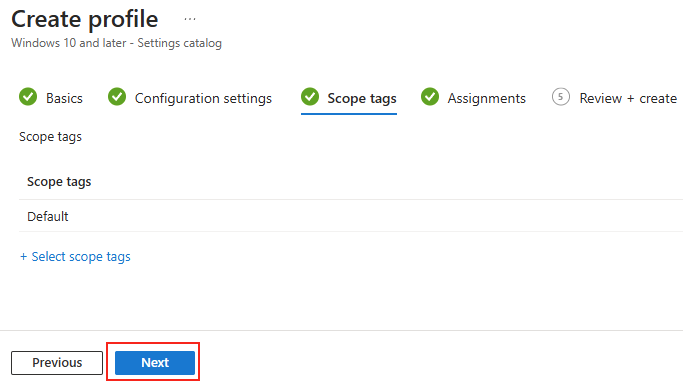Jump to the Review + create step
This screenshot has height=384, width=683.
[628, 98]
